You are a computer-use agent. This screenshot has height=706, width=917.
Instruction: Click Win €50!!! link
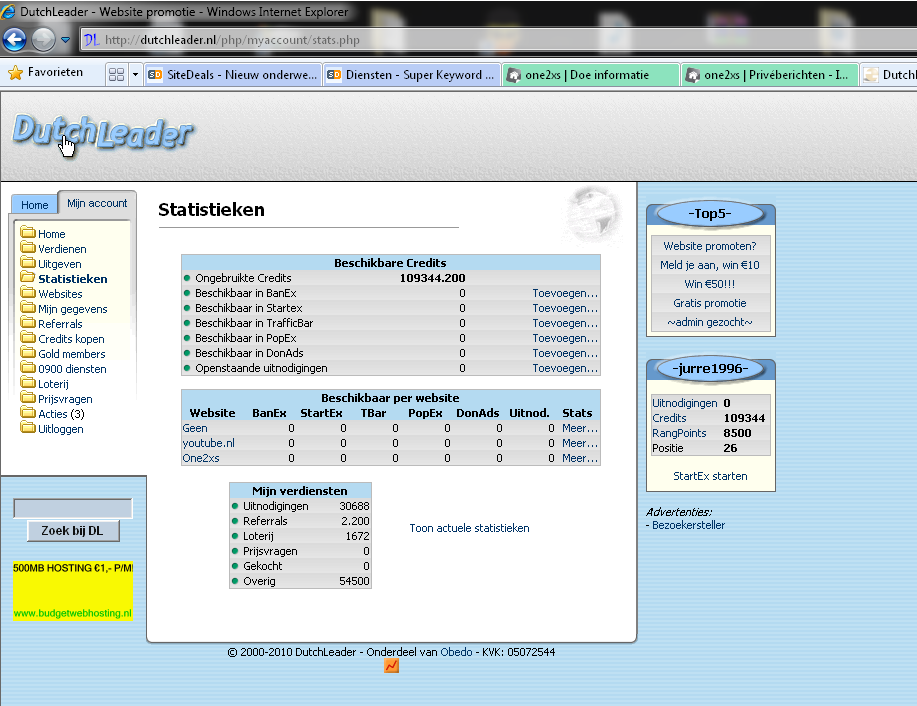[x=709, y=284]
